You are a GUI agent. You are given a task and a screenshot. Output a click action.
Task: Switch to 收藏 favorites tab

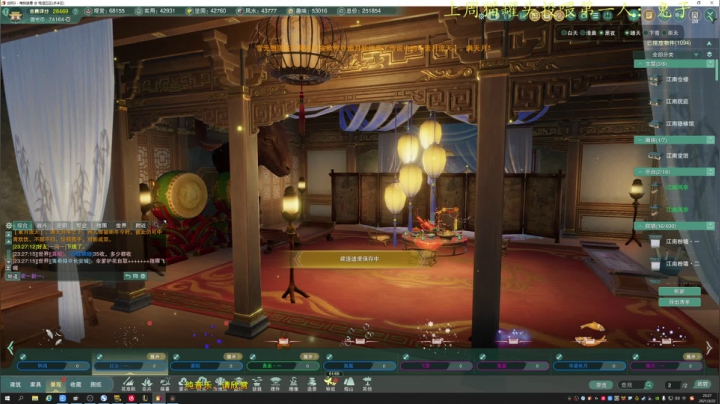(76, 384)
